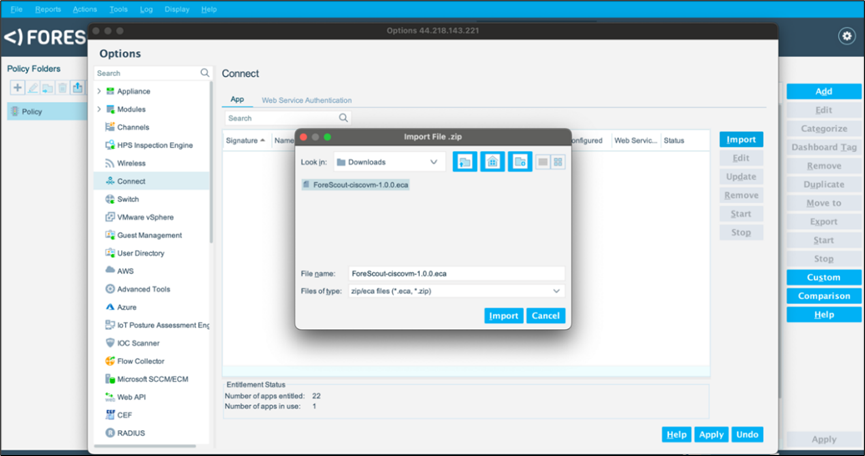
Task: Open VMware vSphere icon
Action: (x=110, y=217)
